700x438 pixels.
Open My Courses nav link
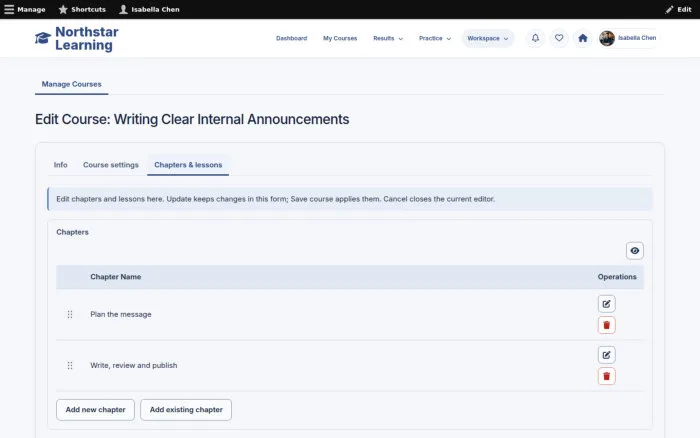(x=340, y=38)
